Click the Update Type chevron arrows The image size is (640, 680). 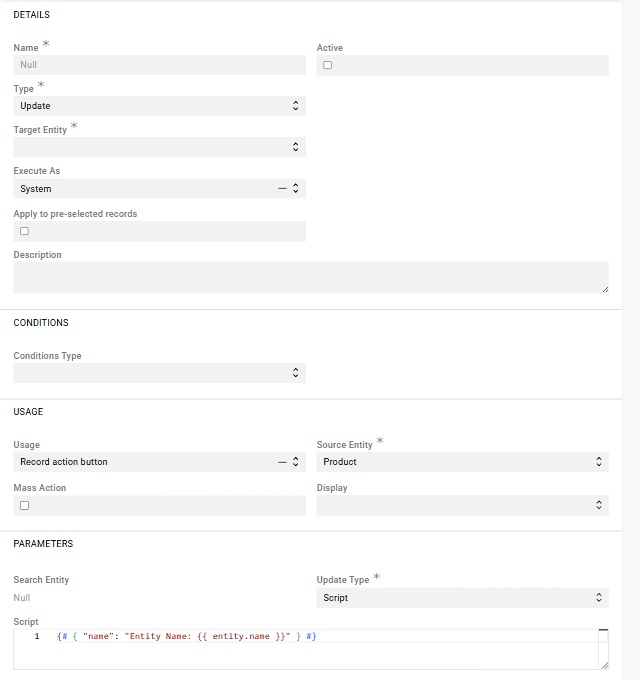click(x=598, y=598)
